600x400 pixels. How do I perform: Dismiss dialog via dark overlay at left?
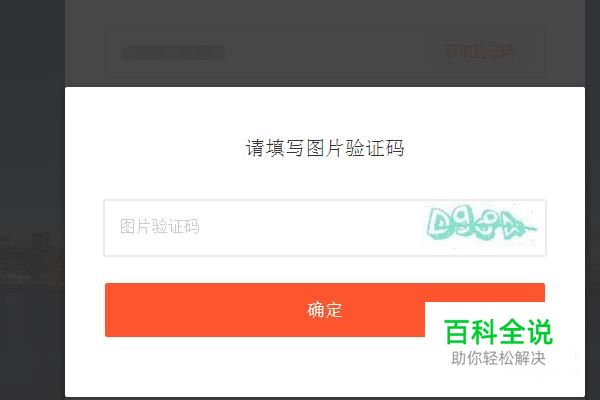coord(33,153)
